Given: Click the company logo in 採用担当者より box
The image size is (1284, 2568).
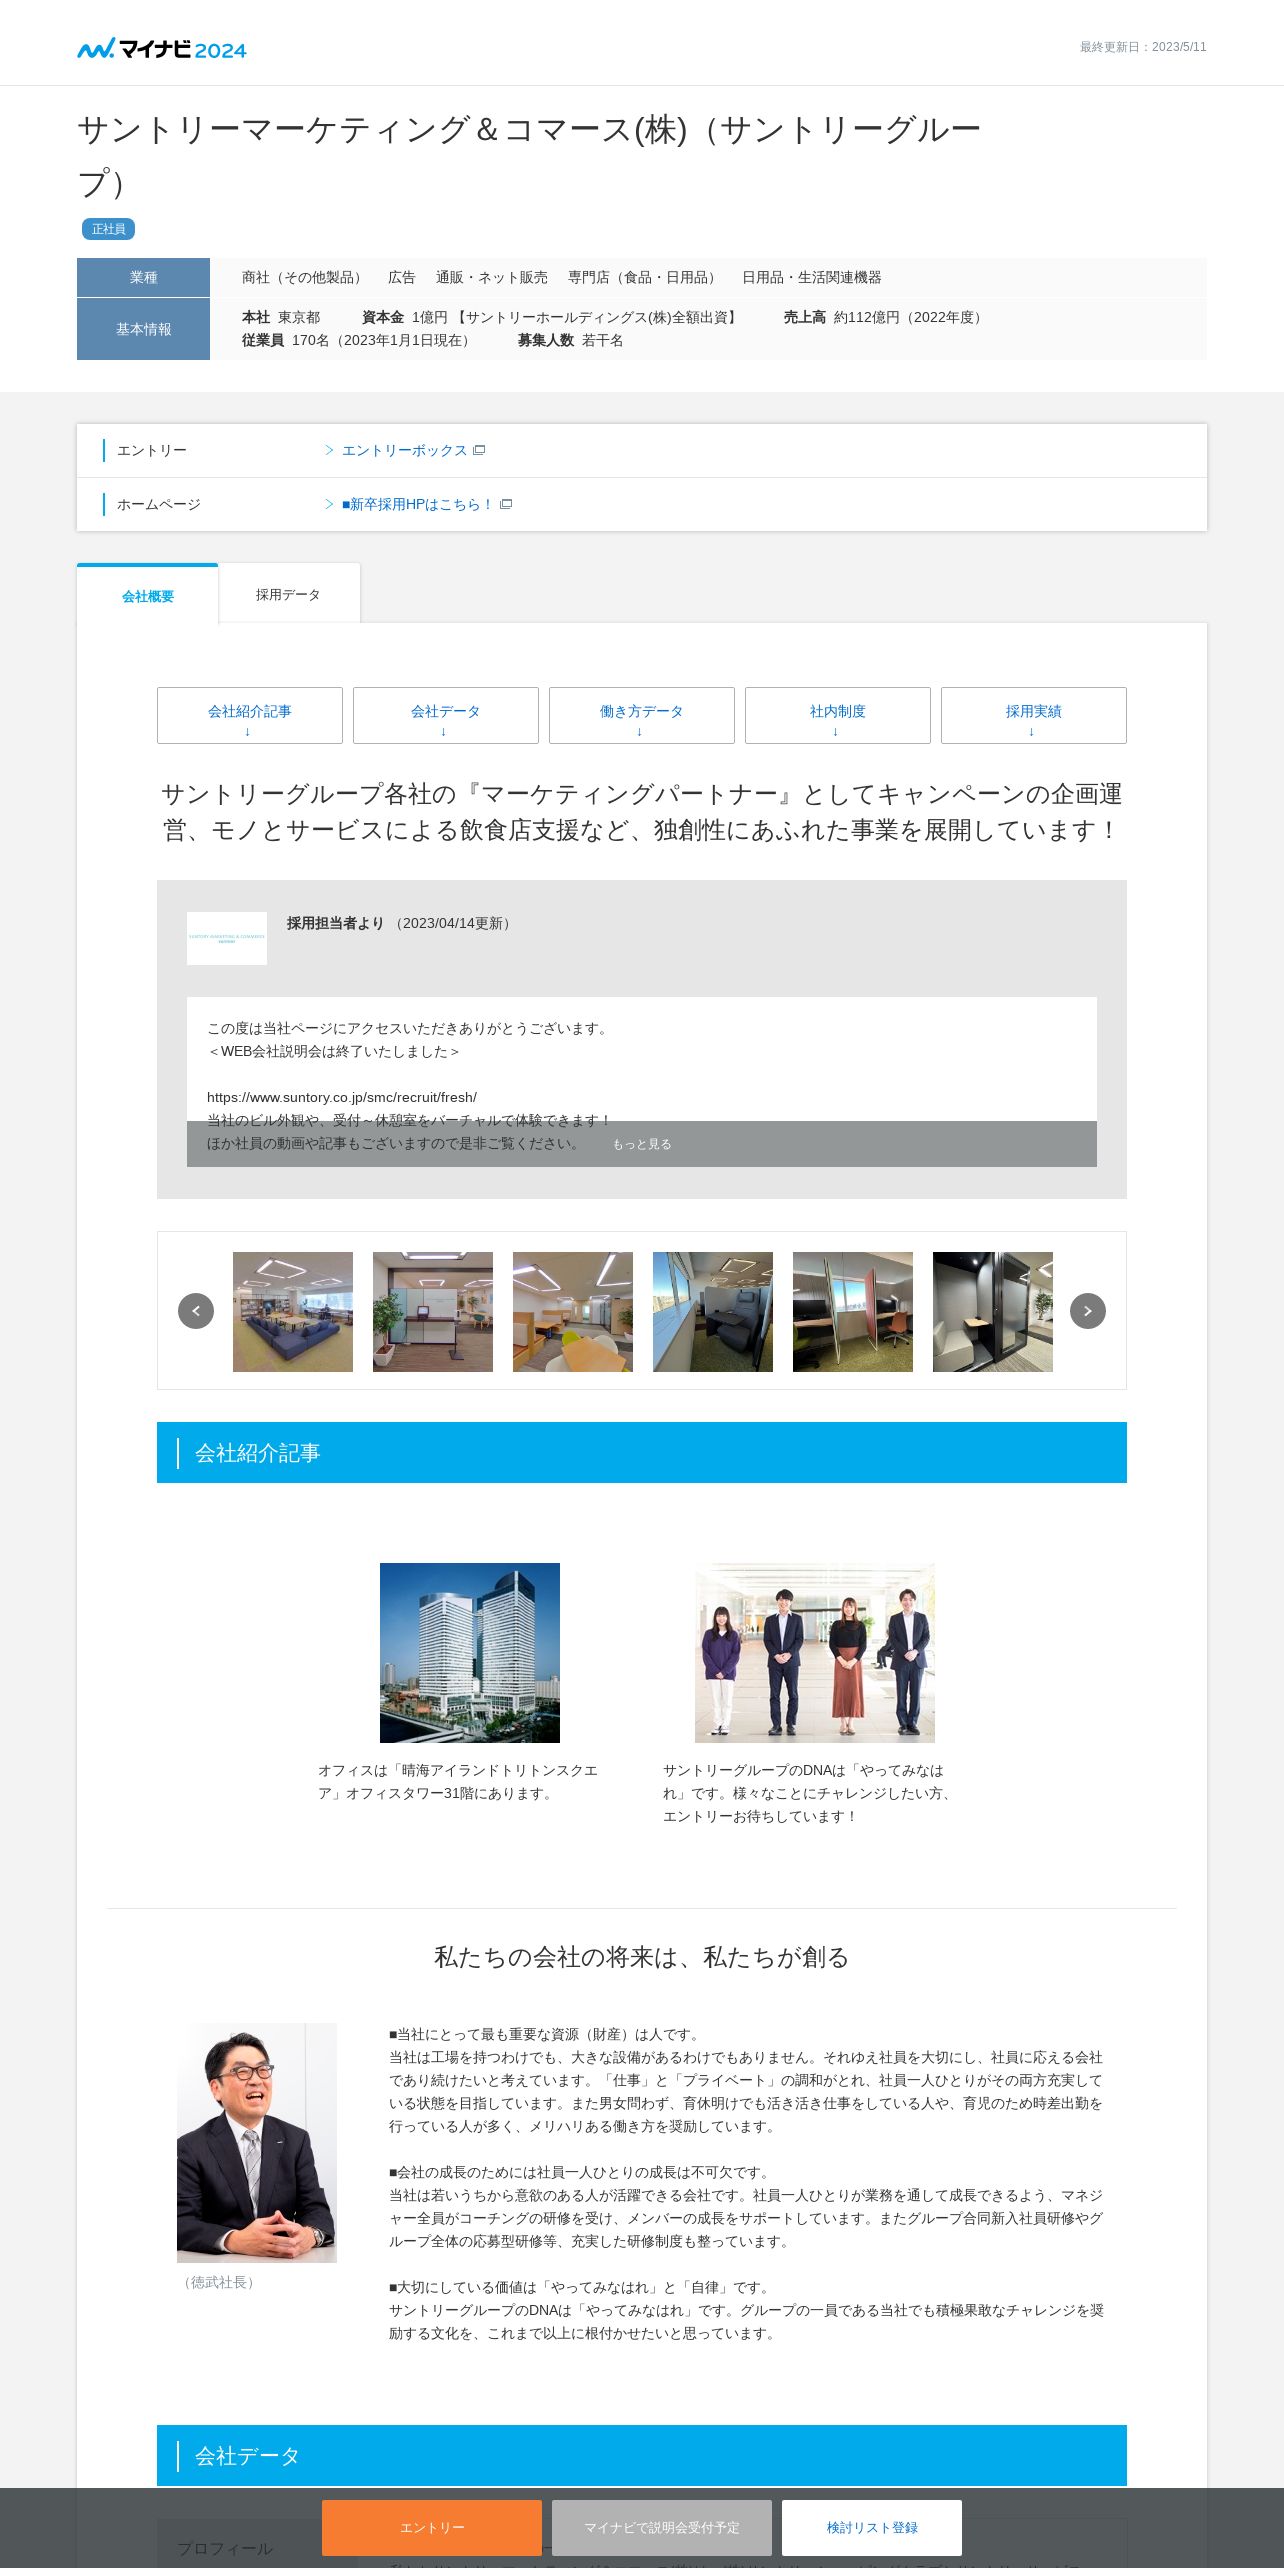Looking at the screenshot, I should [x=227, y=938].
